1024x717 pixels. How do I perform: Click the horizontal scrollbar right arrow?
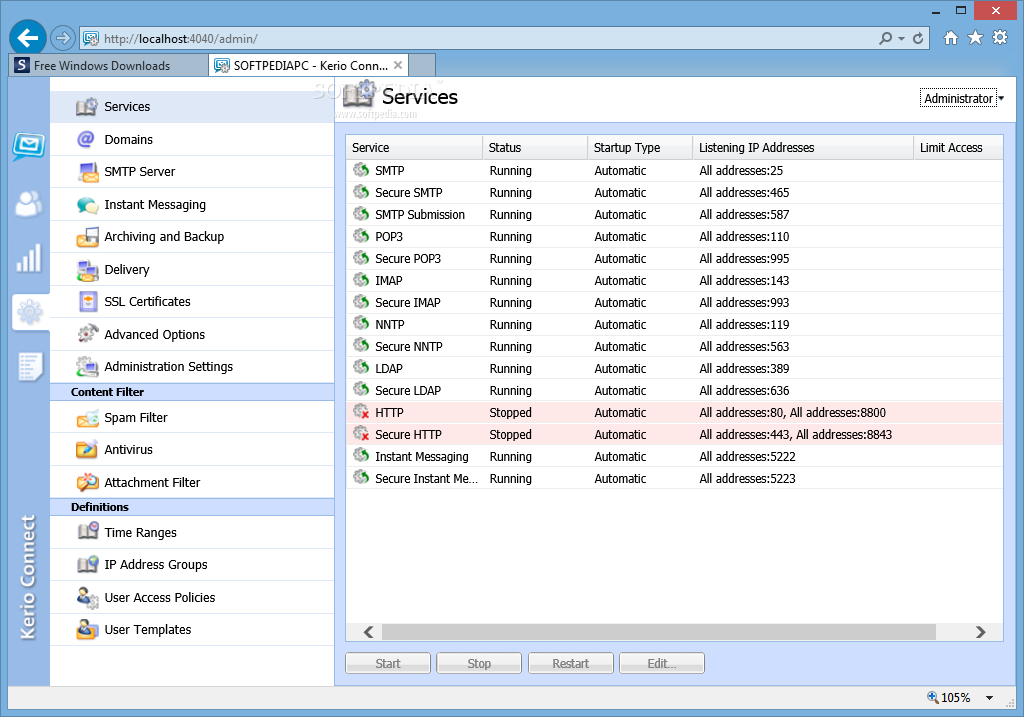click(980, 632)
